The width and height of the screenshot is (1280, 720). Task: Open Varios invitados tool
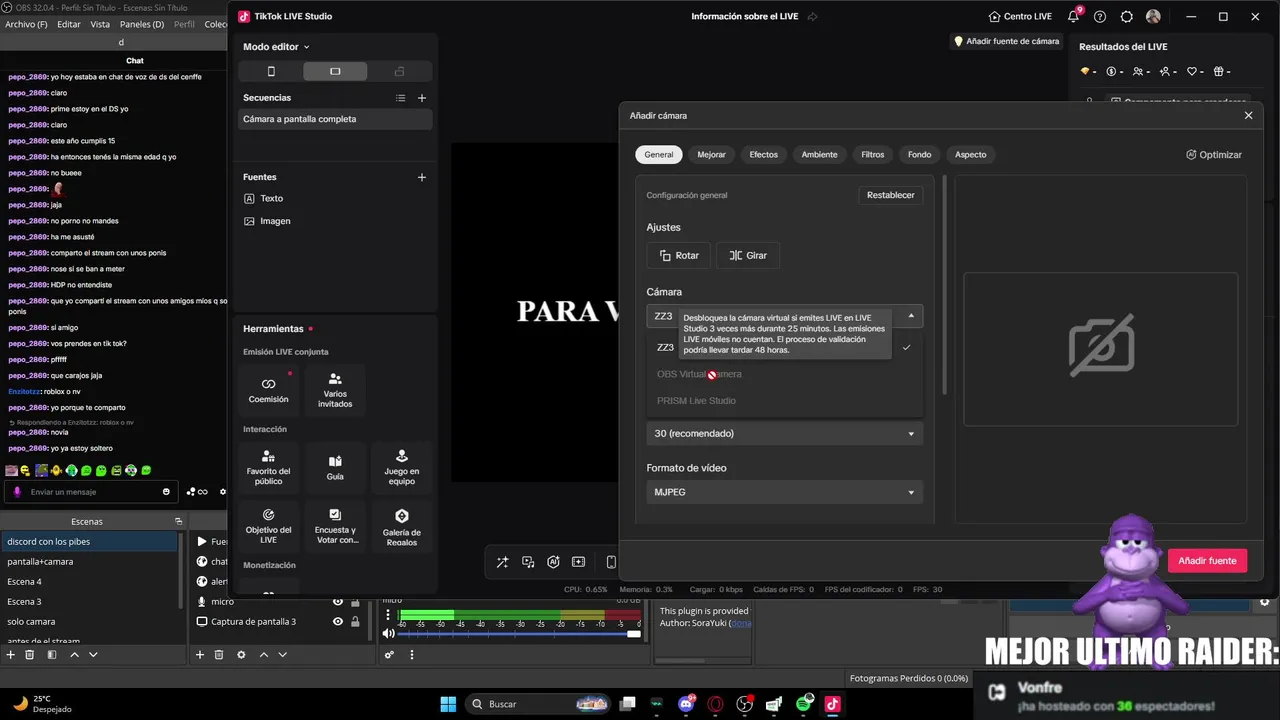coord(335,390)
